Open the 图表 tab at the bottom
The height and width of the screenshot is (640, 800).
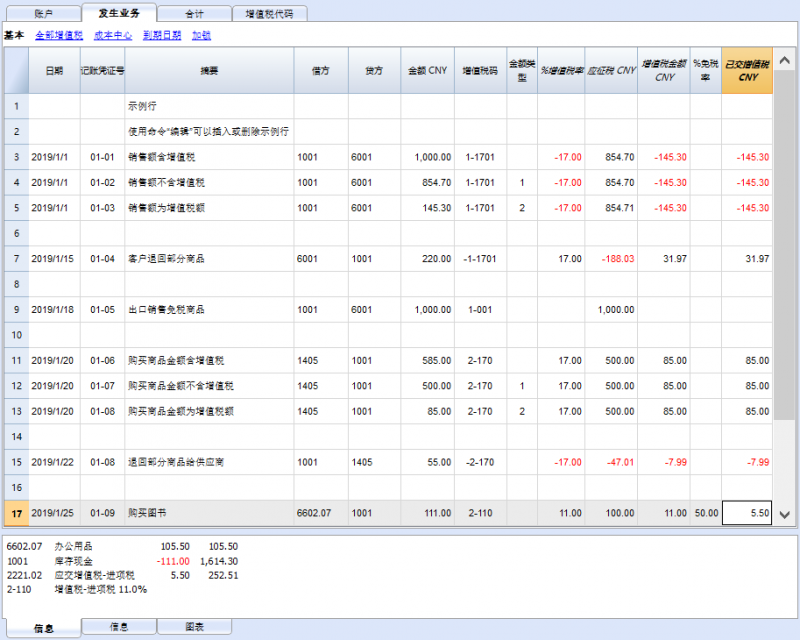pyautogui.click(x=194, y=627)
